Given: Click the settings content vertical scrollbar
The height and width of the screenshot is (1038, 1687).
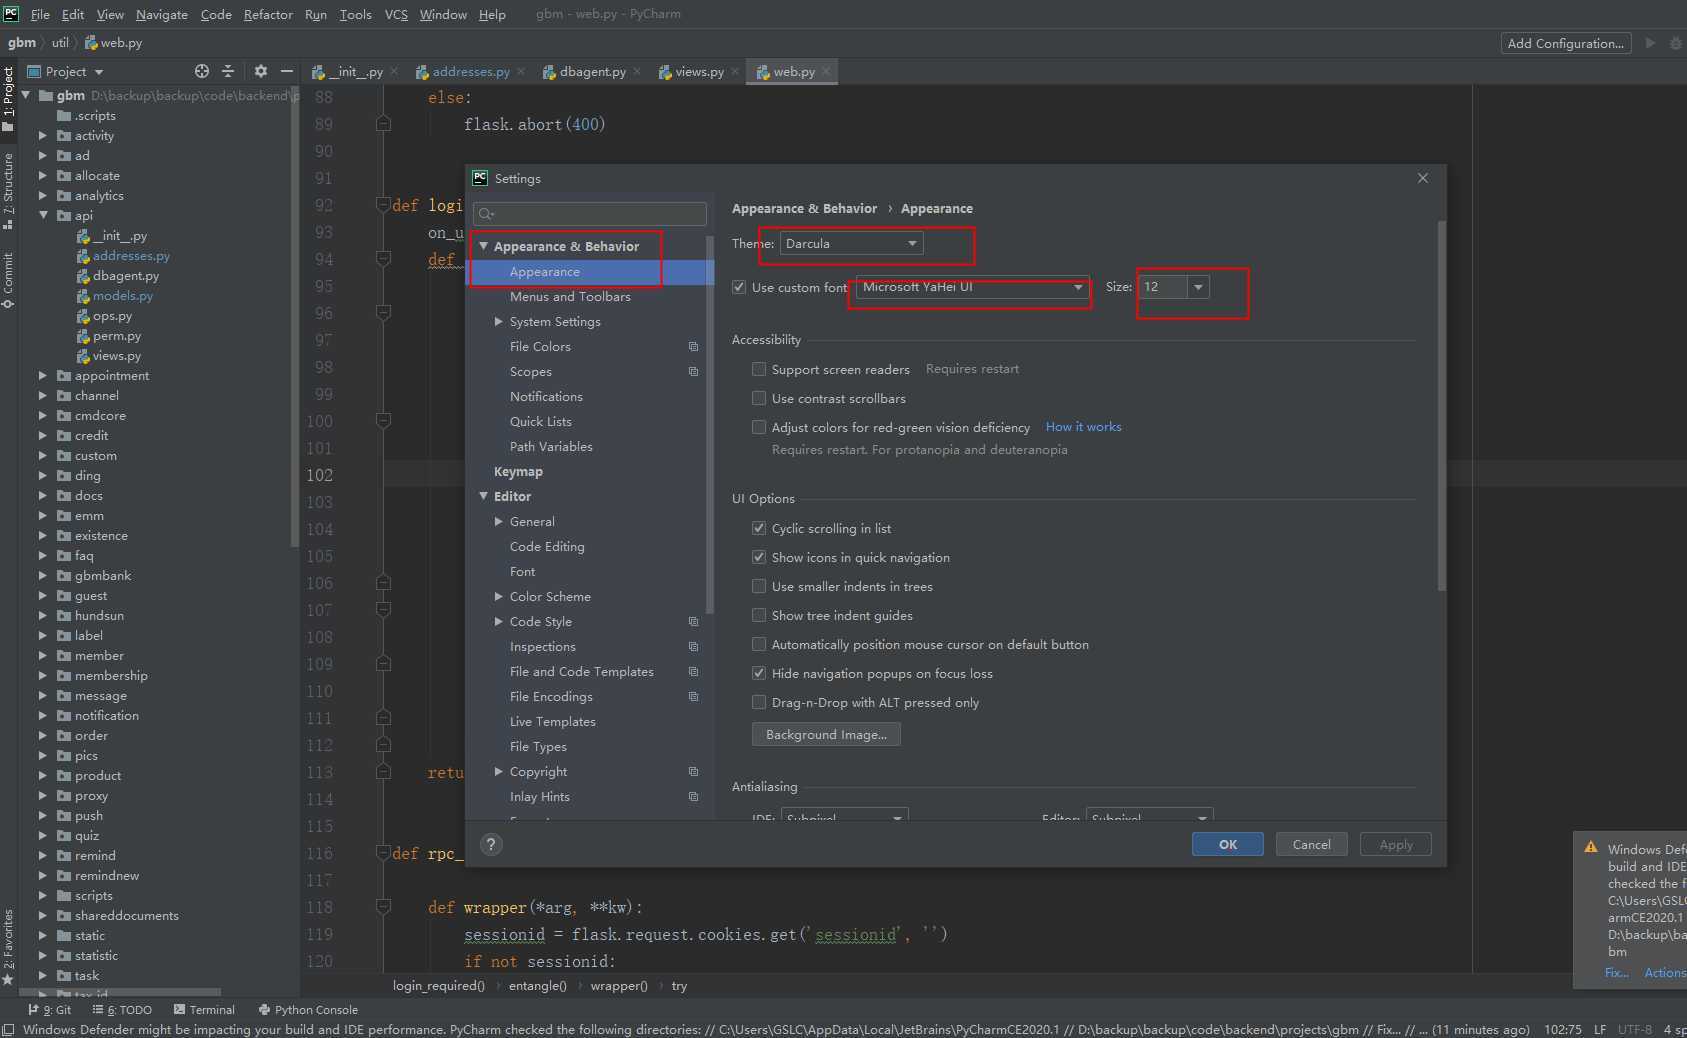Looking at the screenshot, I should point(1441,405).
